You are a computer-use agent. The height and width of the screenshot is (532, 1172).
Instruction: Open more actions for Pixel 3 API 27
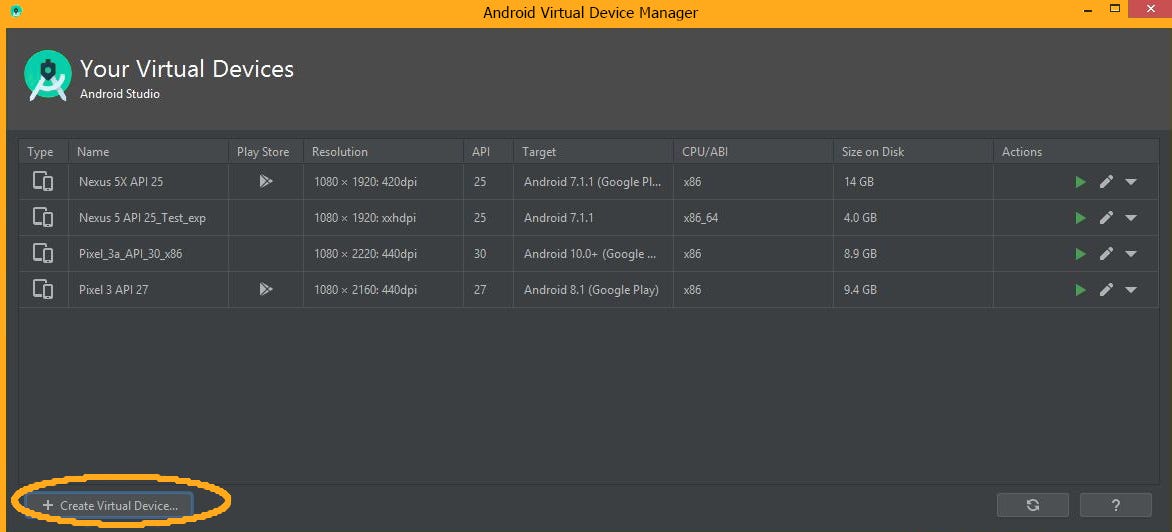pos(1131,290)
